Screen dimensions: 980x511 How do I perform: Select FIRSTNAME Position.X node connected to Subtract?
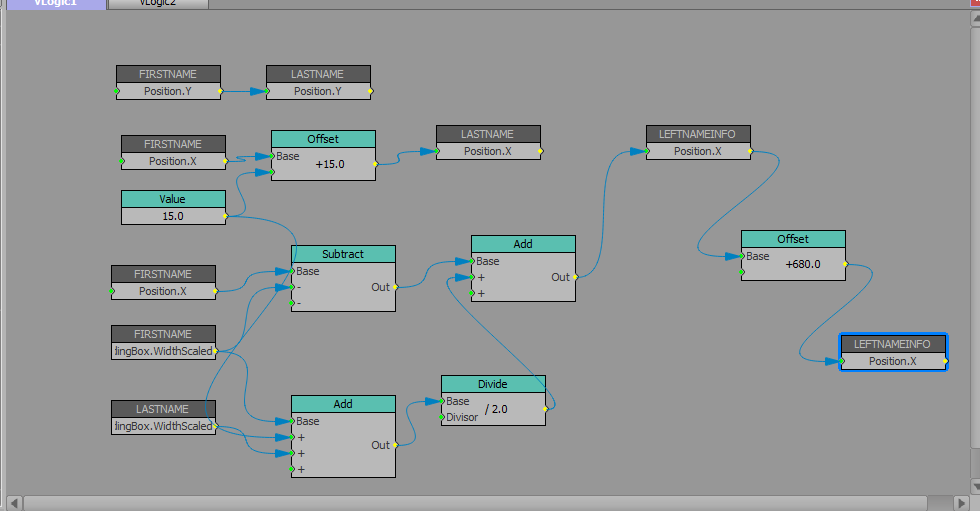(x=163, y=282)
